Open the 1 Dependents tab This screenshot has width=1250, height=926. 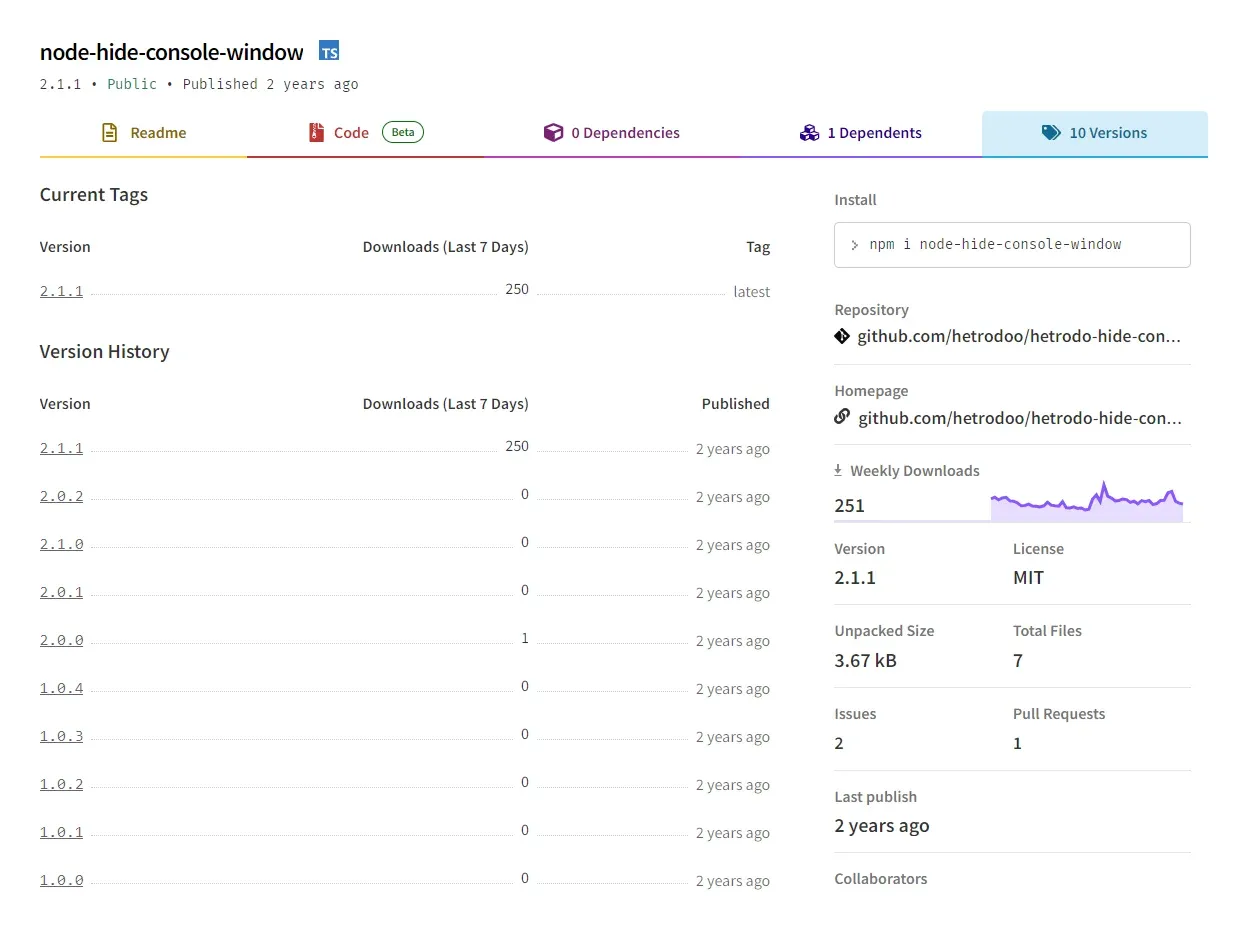[874, 133]
